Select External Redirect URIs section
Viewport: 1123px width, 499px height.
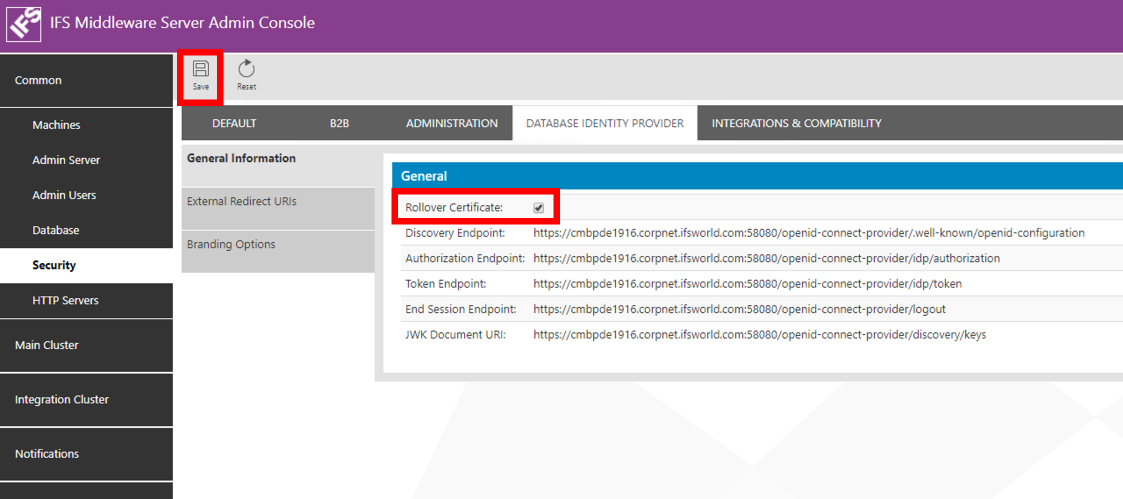241,202
